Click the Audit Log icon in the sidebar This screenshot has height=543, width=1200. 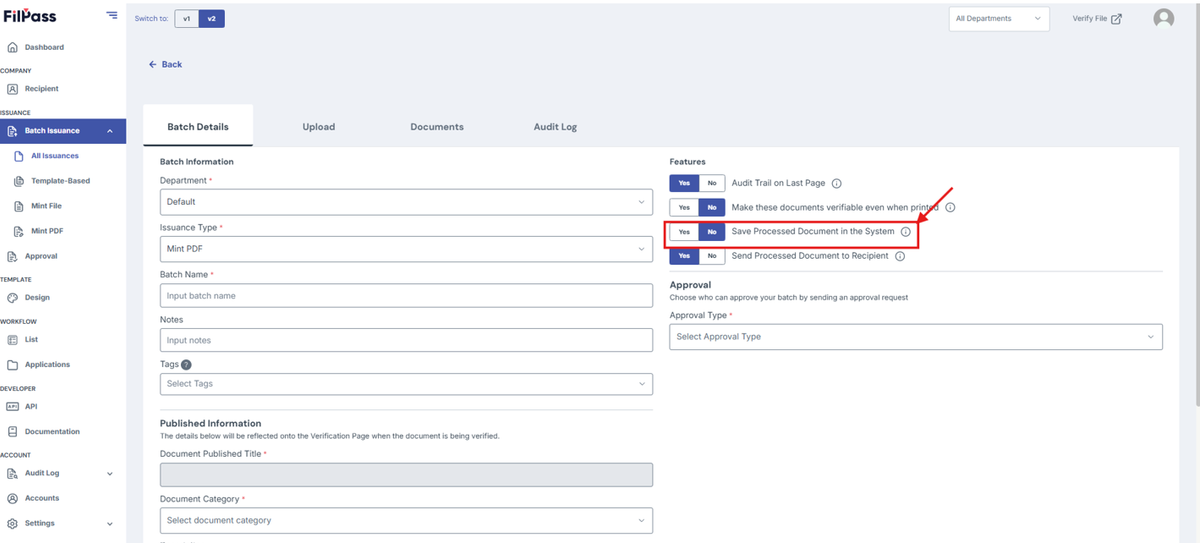click(x=12, y=473)
